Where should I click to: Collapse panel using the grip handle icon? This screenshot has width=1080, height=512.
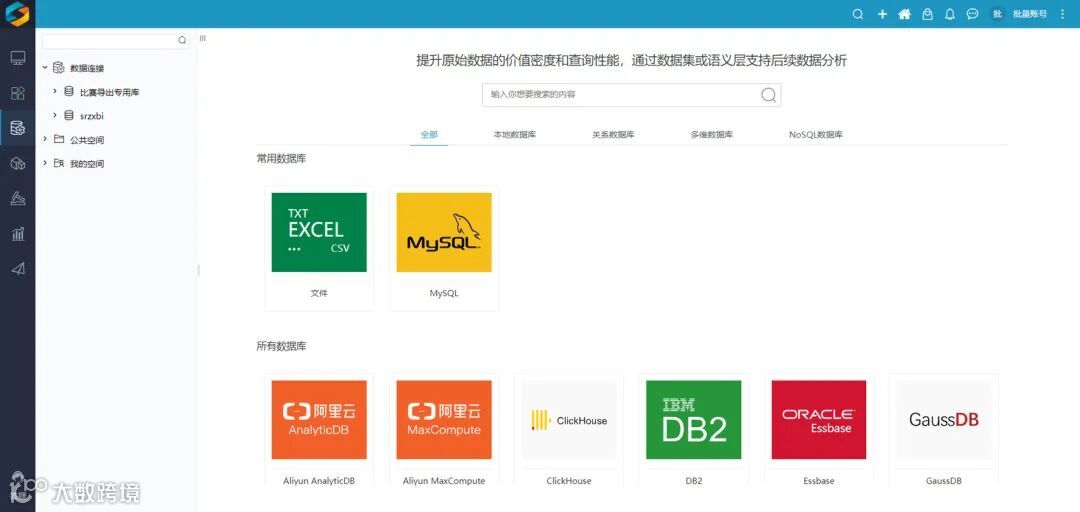(x=202, y=39)
